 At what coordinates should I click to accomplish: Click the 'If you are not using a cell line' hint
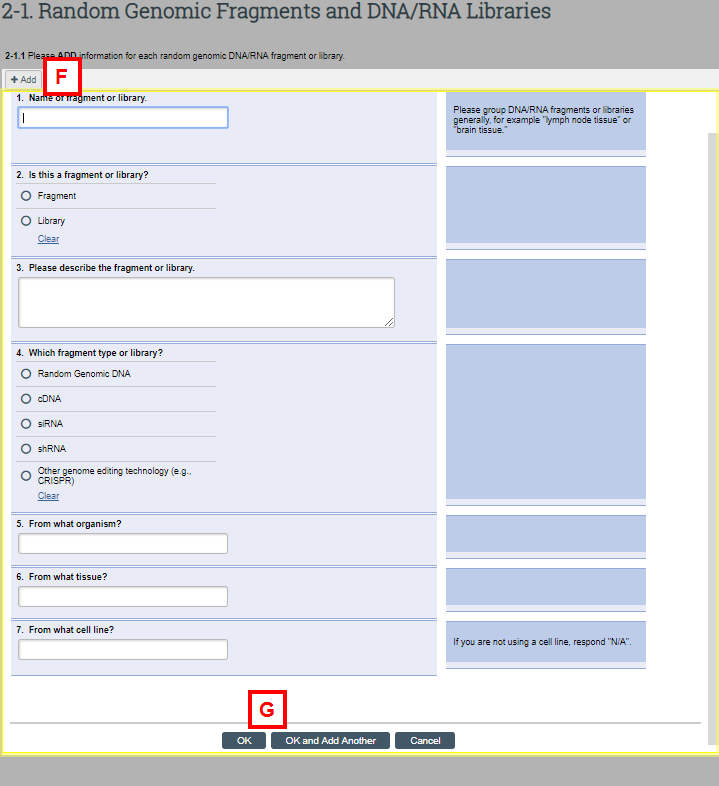click(542, 642)
